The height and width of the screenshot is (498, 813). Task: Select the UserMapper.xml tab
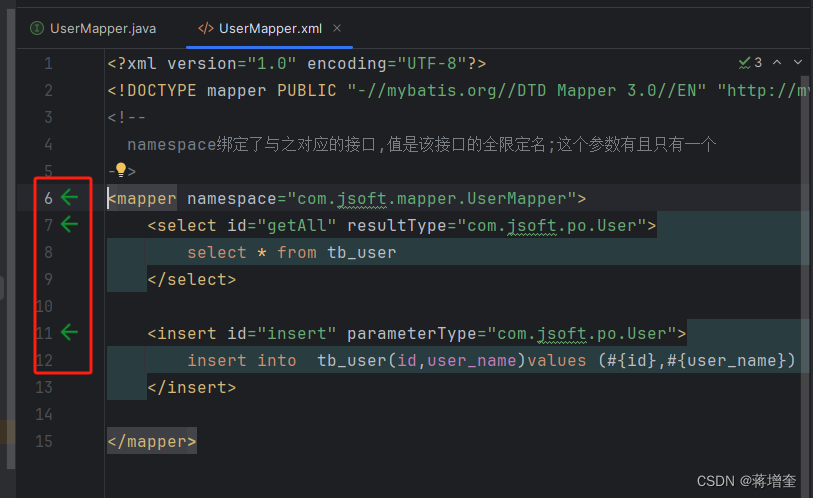(x=270, y=29)
